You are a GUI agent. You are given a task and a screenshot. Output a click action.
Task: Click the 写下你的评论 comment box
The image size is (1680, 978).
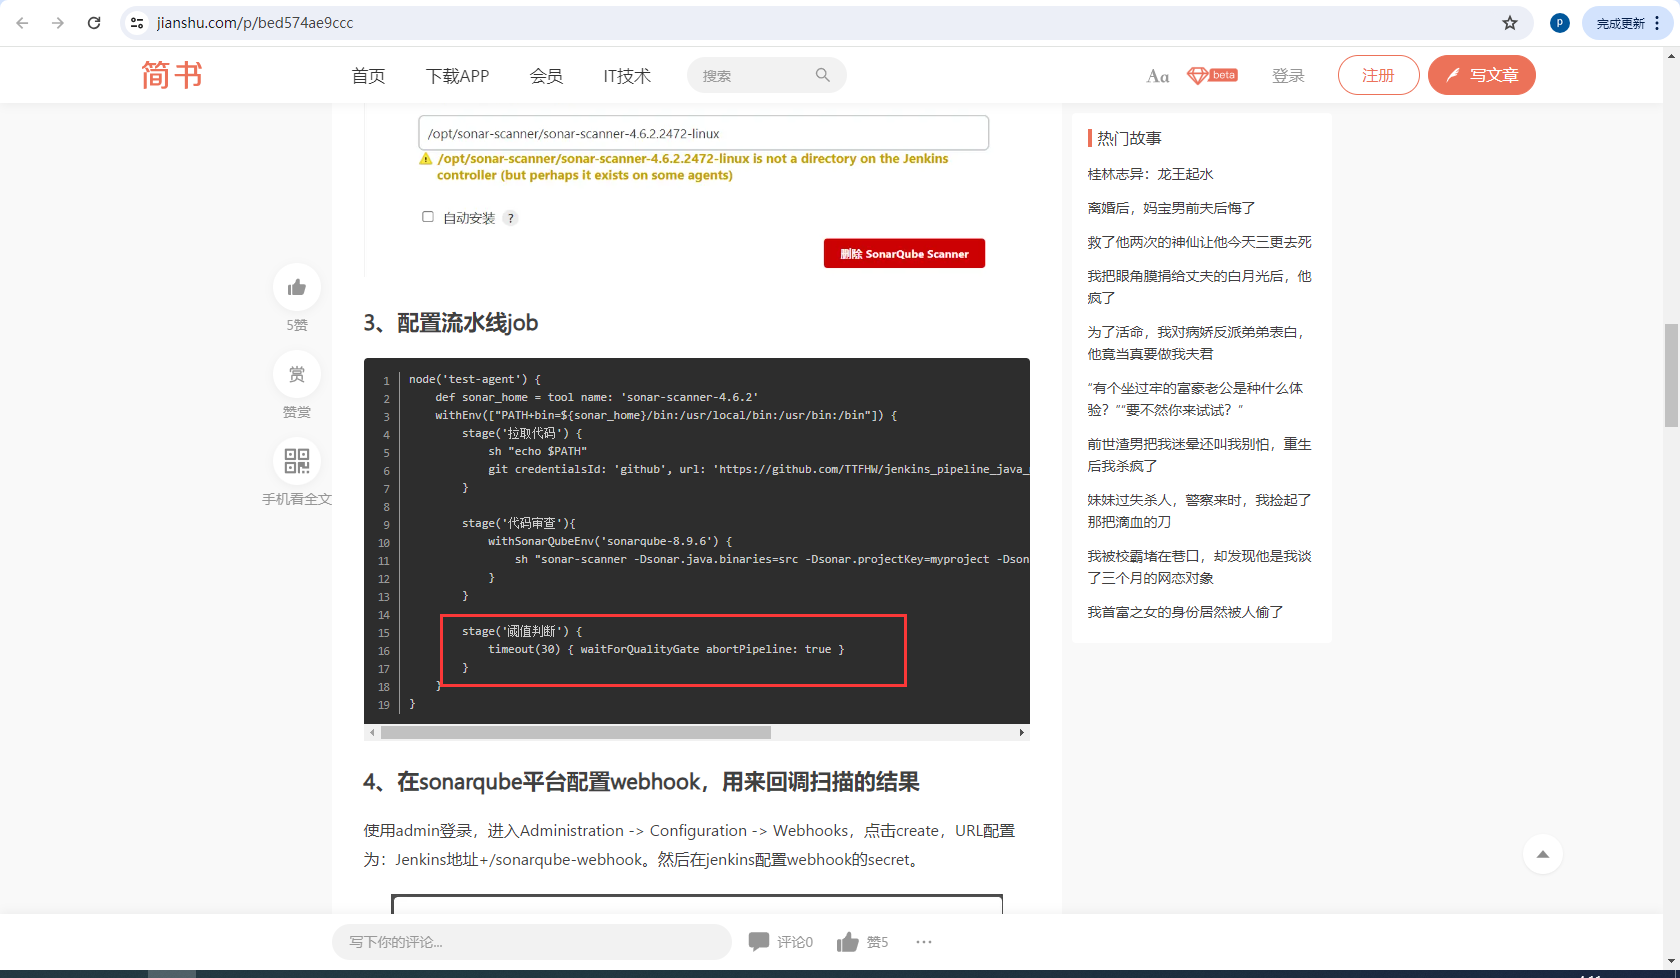(532, 942)
